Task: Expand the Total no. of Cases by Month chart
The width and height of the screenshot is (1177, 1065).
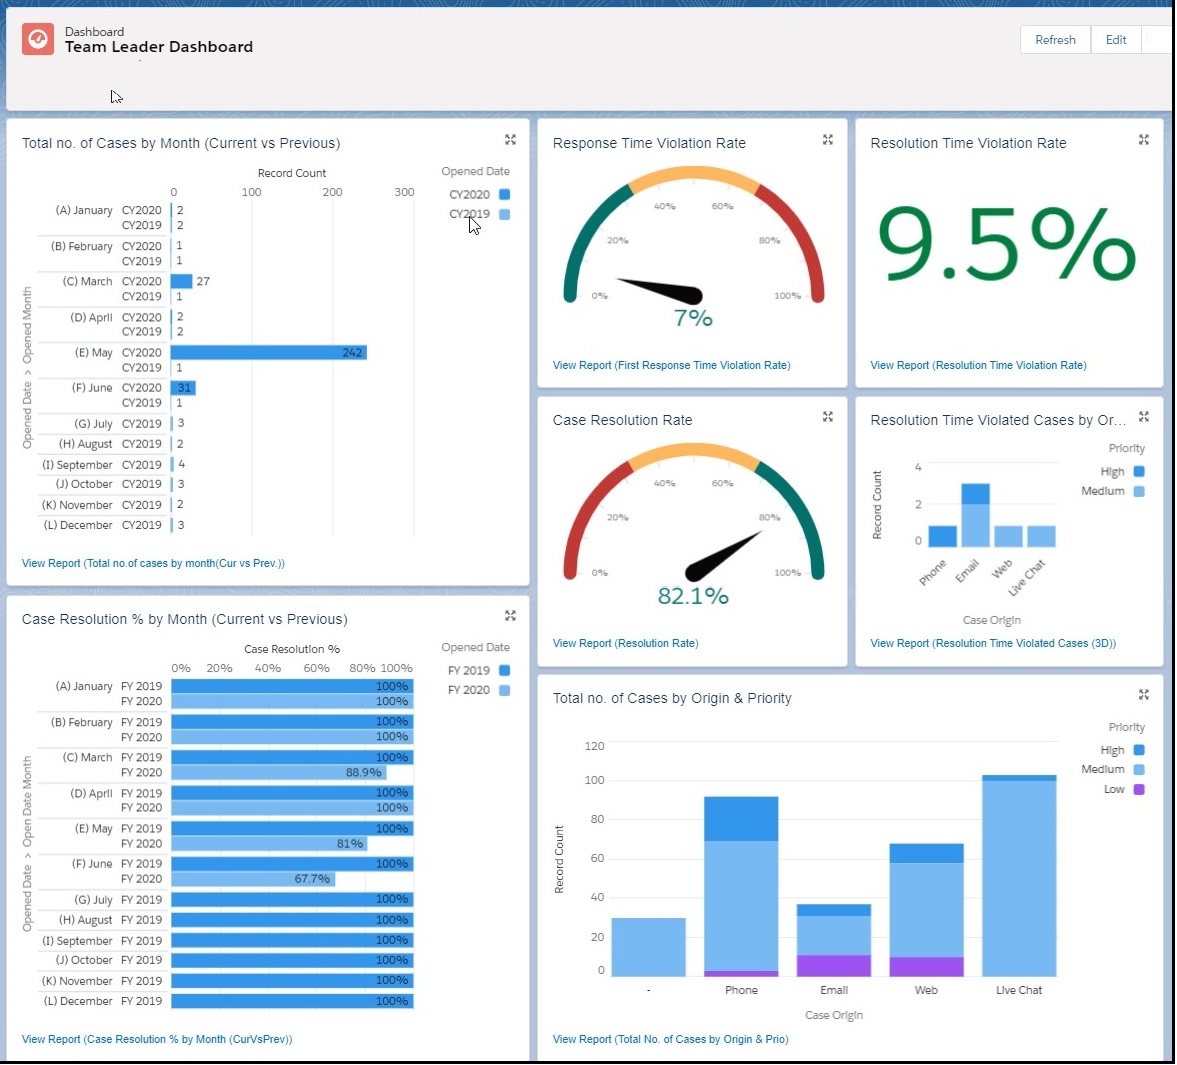Action: click(510, 140)
